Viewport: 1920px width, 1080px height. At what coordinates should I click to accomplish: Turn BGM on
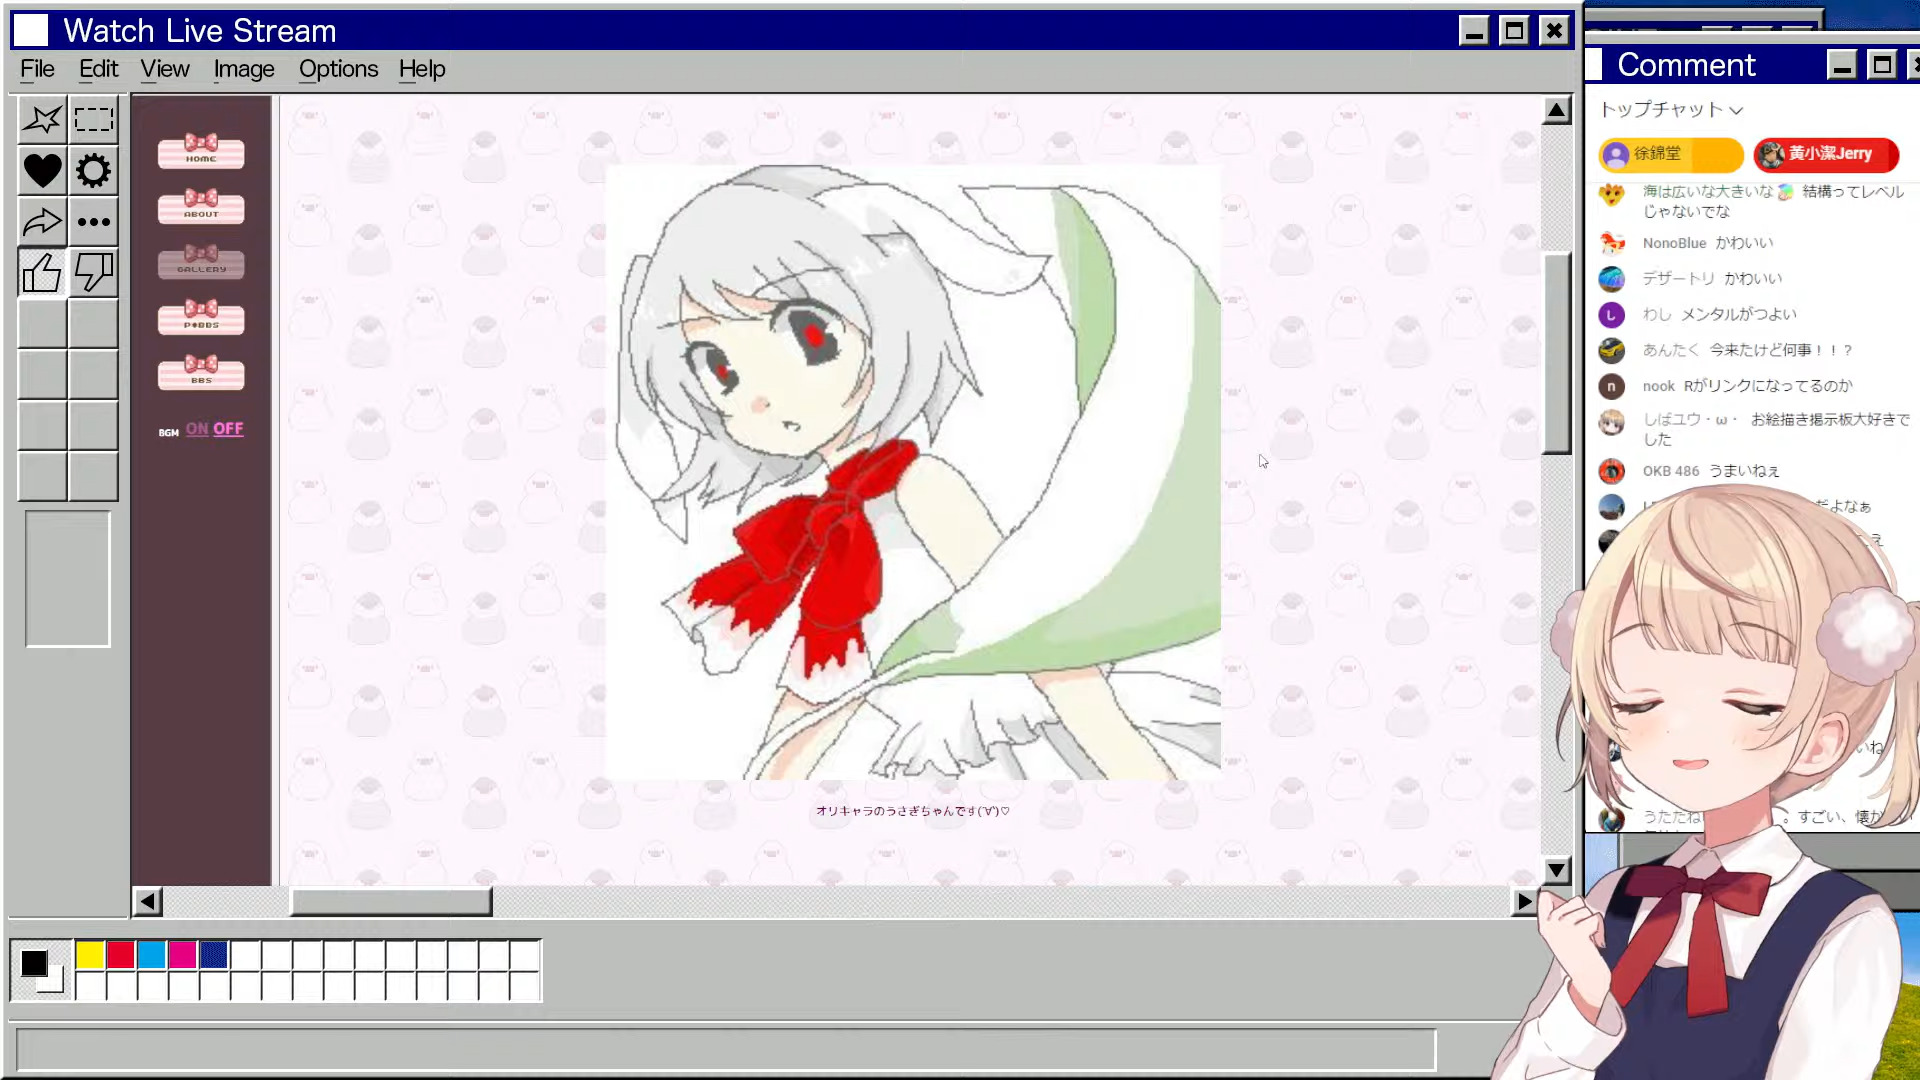coord(197,429)
